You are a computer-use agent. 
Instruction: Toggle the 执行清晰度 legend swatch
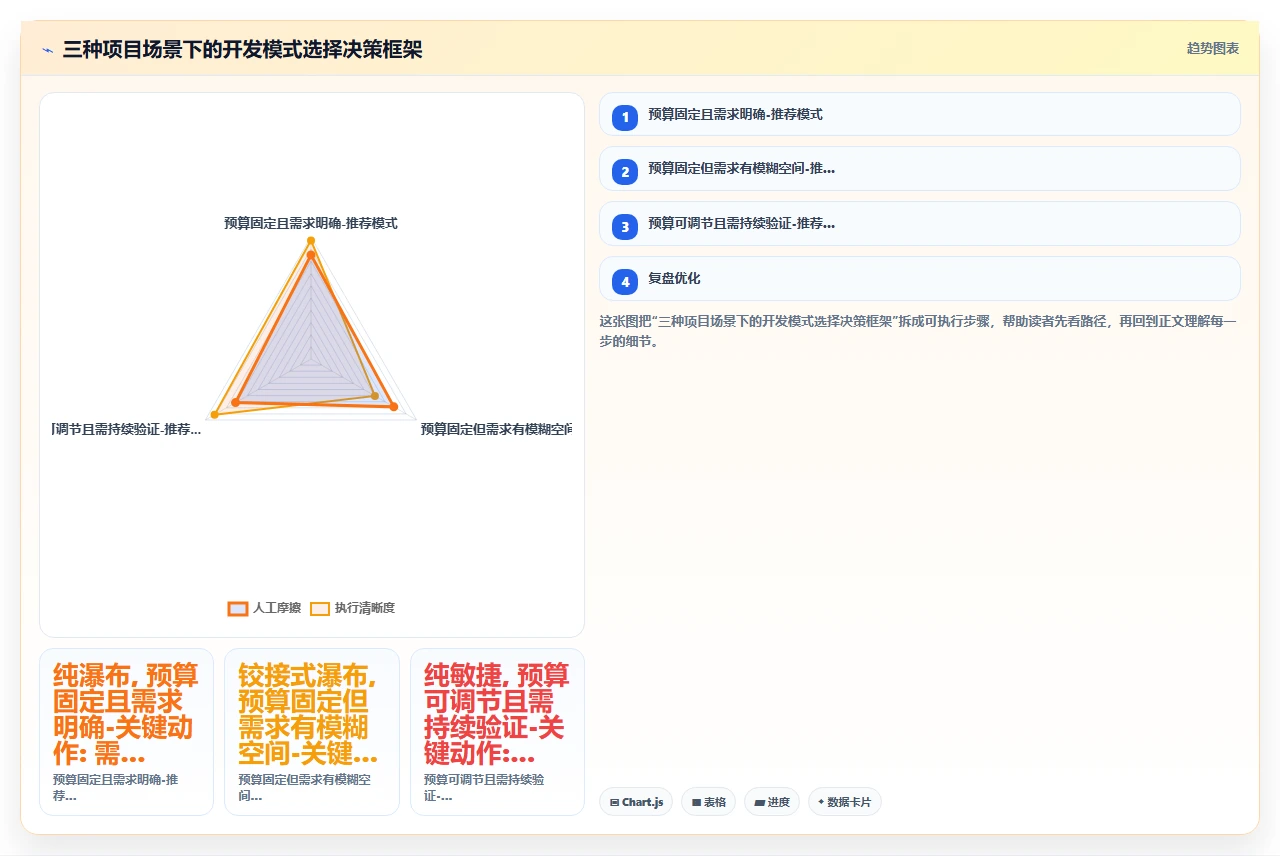pos(319,608)
